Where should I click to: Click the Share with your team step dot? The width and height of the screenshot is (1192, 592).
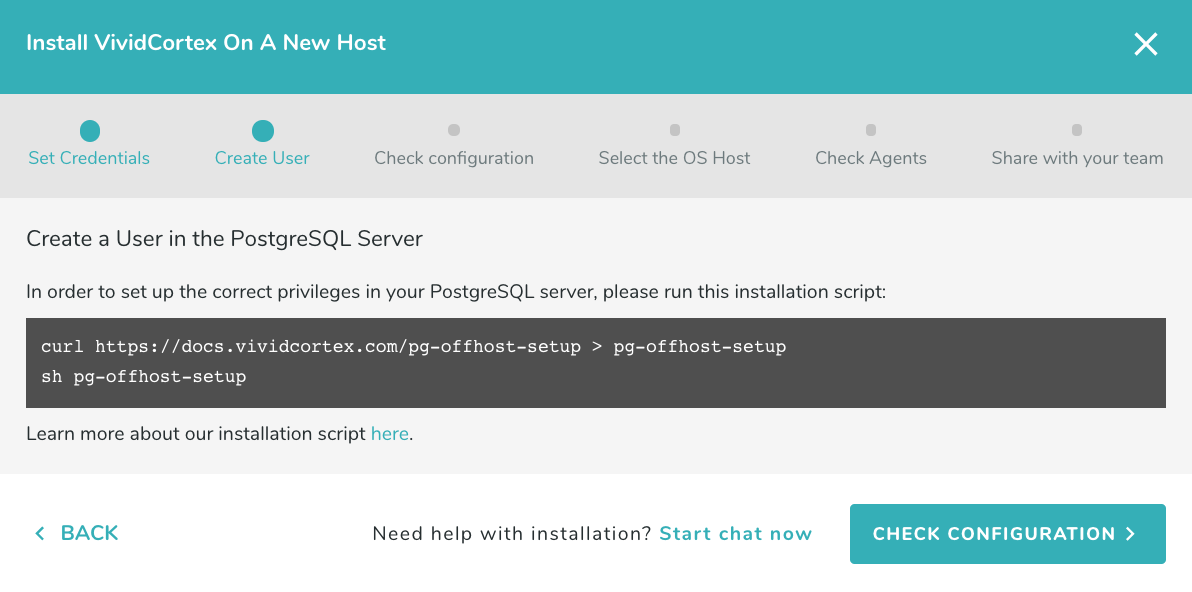(1077, 130)
